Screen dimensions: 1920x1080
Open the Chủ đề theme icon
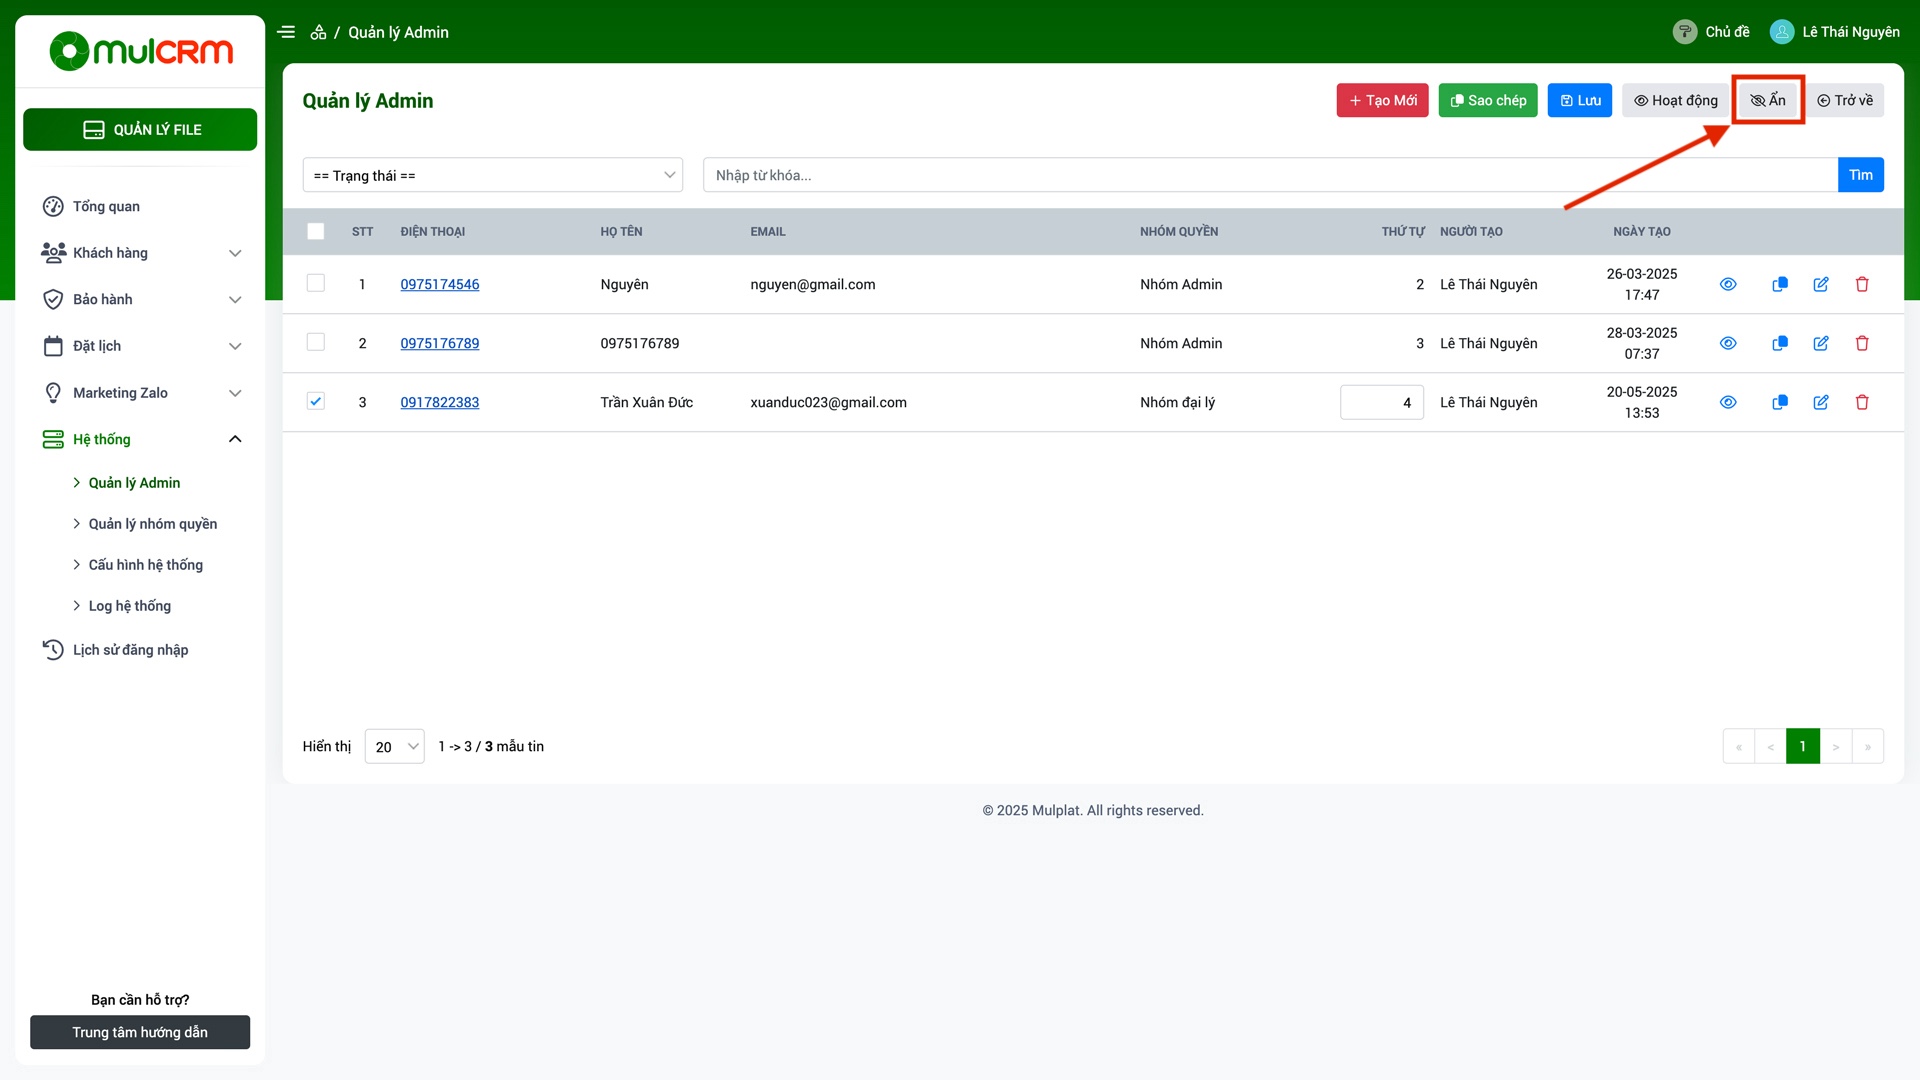1685,32
